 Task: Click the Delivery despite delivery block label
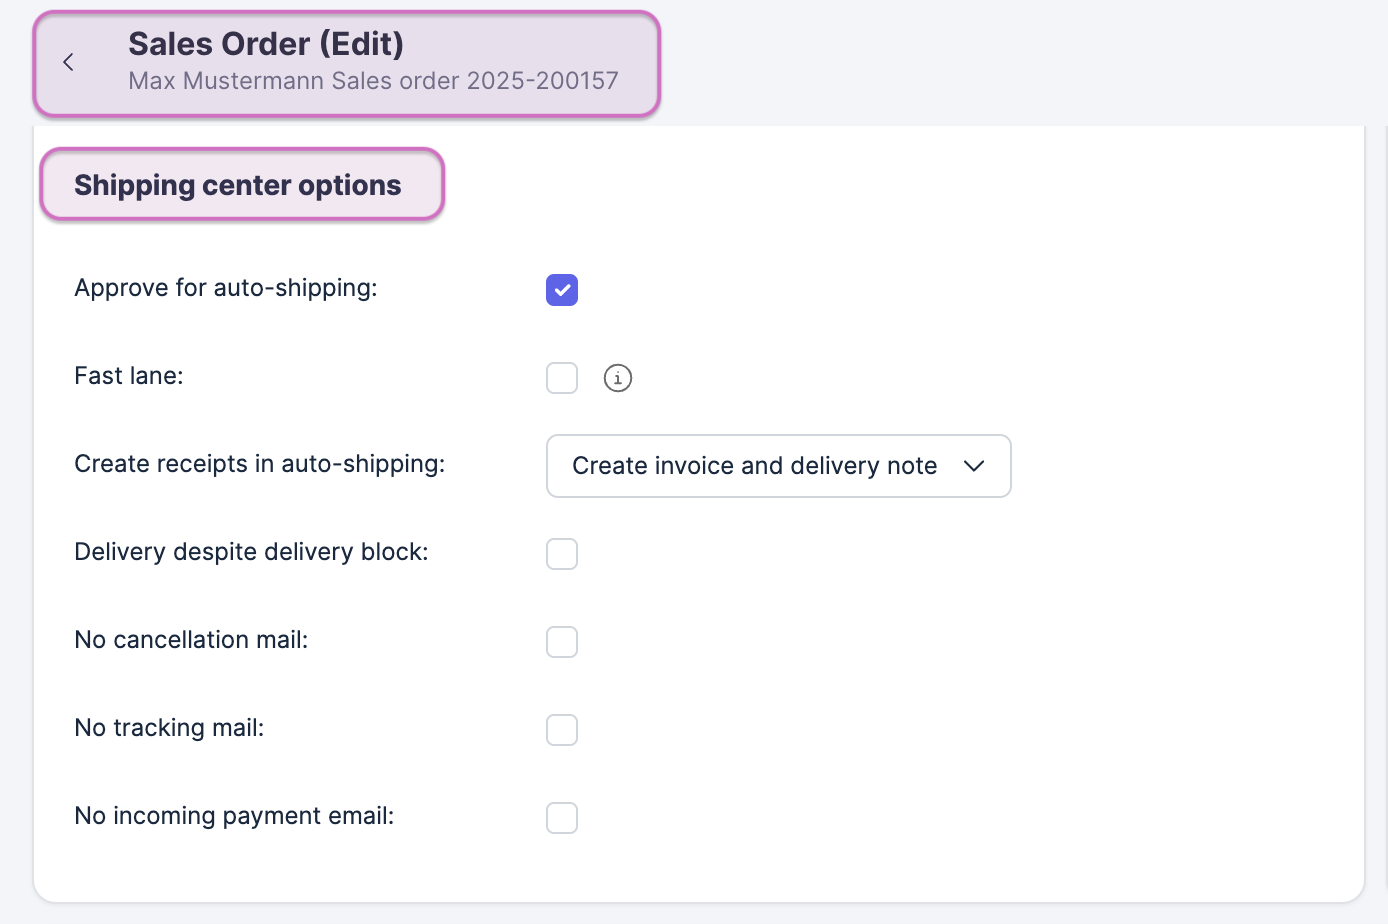pos(251,552)
